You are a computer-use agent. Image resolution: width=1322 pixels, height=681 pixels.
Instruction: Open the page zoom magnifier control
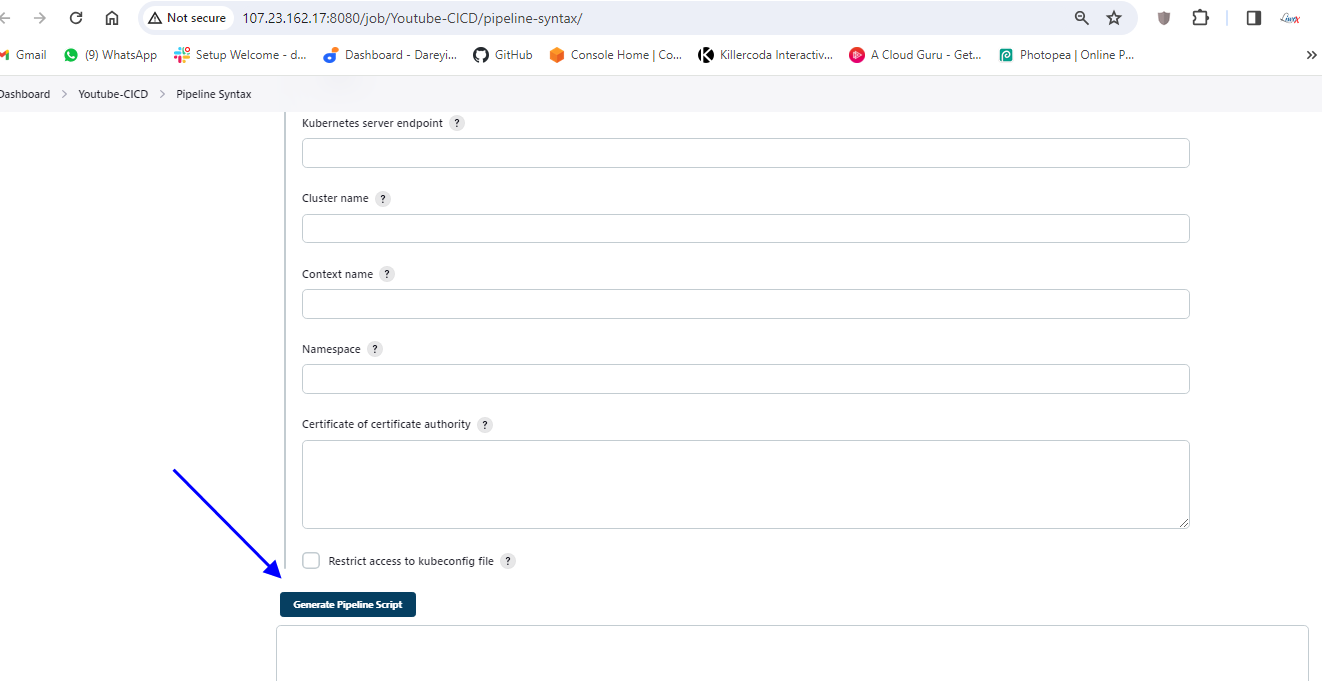point(1082,18)
